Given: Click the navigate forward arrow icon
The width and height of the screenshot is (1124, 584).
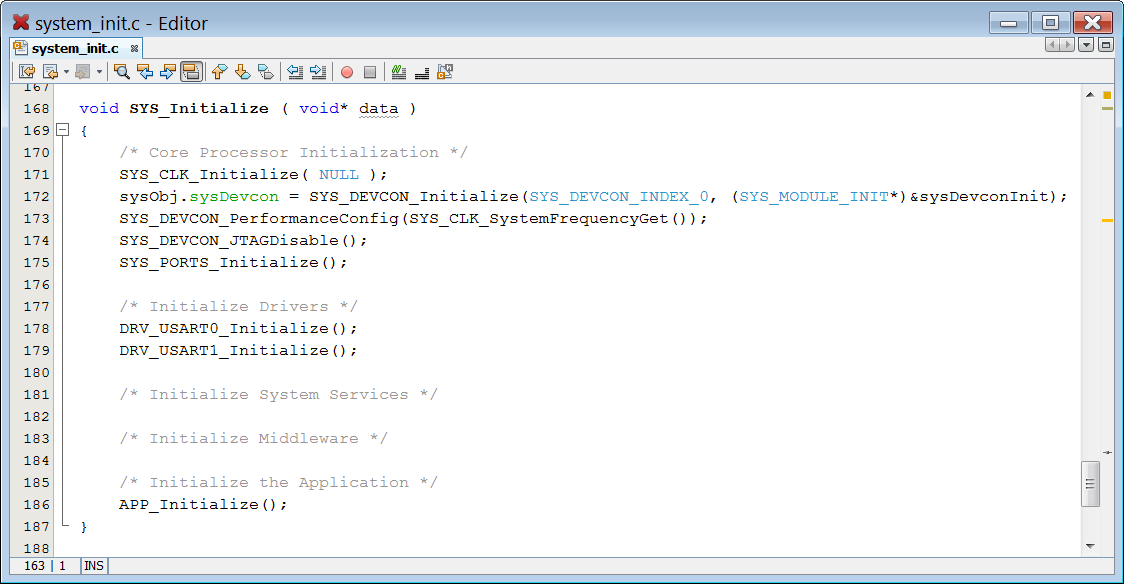Looking at the screenshot, I should click(x=82, y=71).
